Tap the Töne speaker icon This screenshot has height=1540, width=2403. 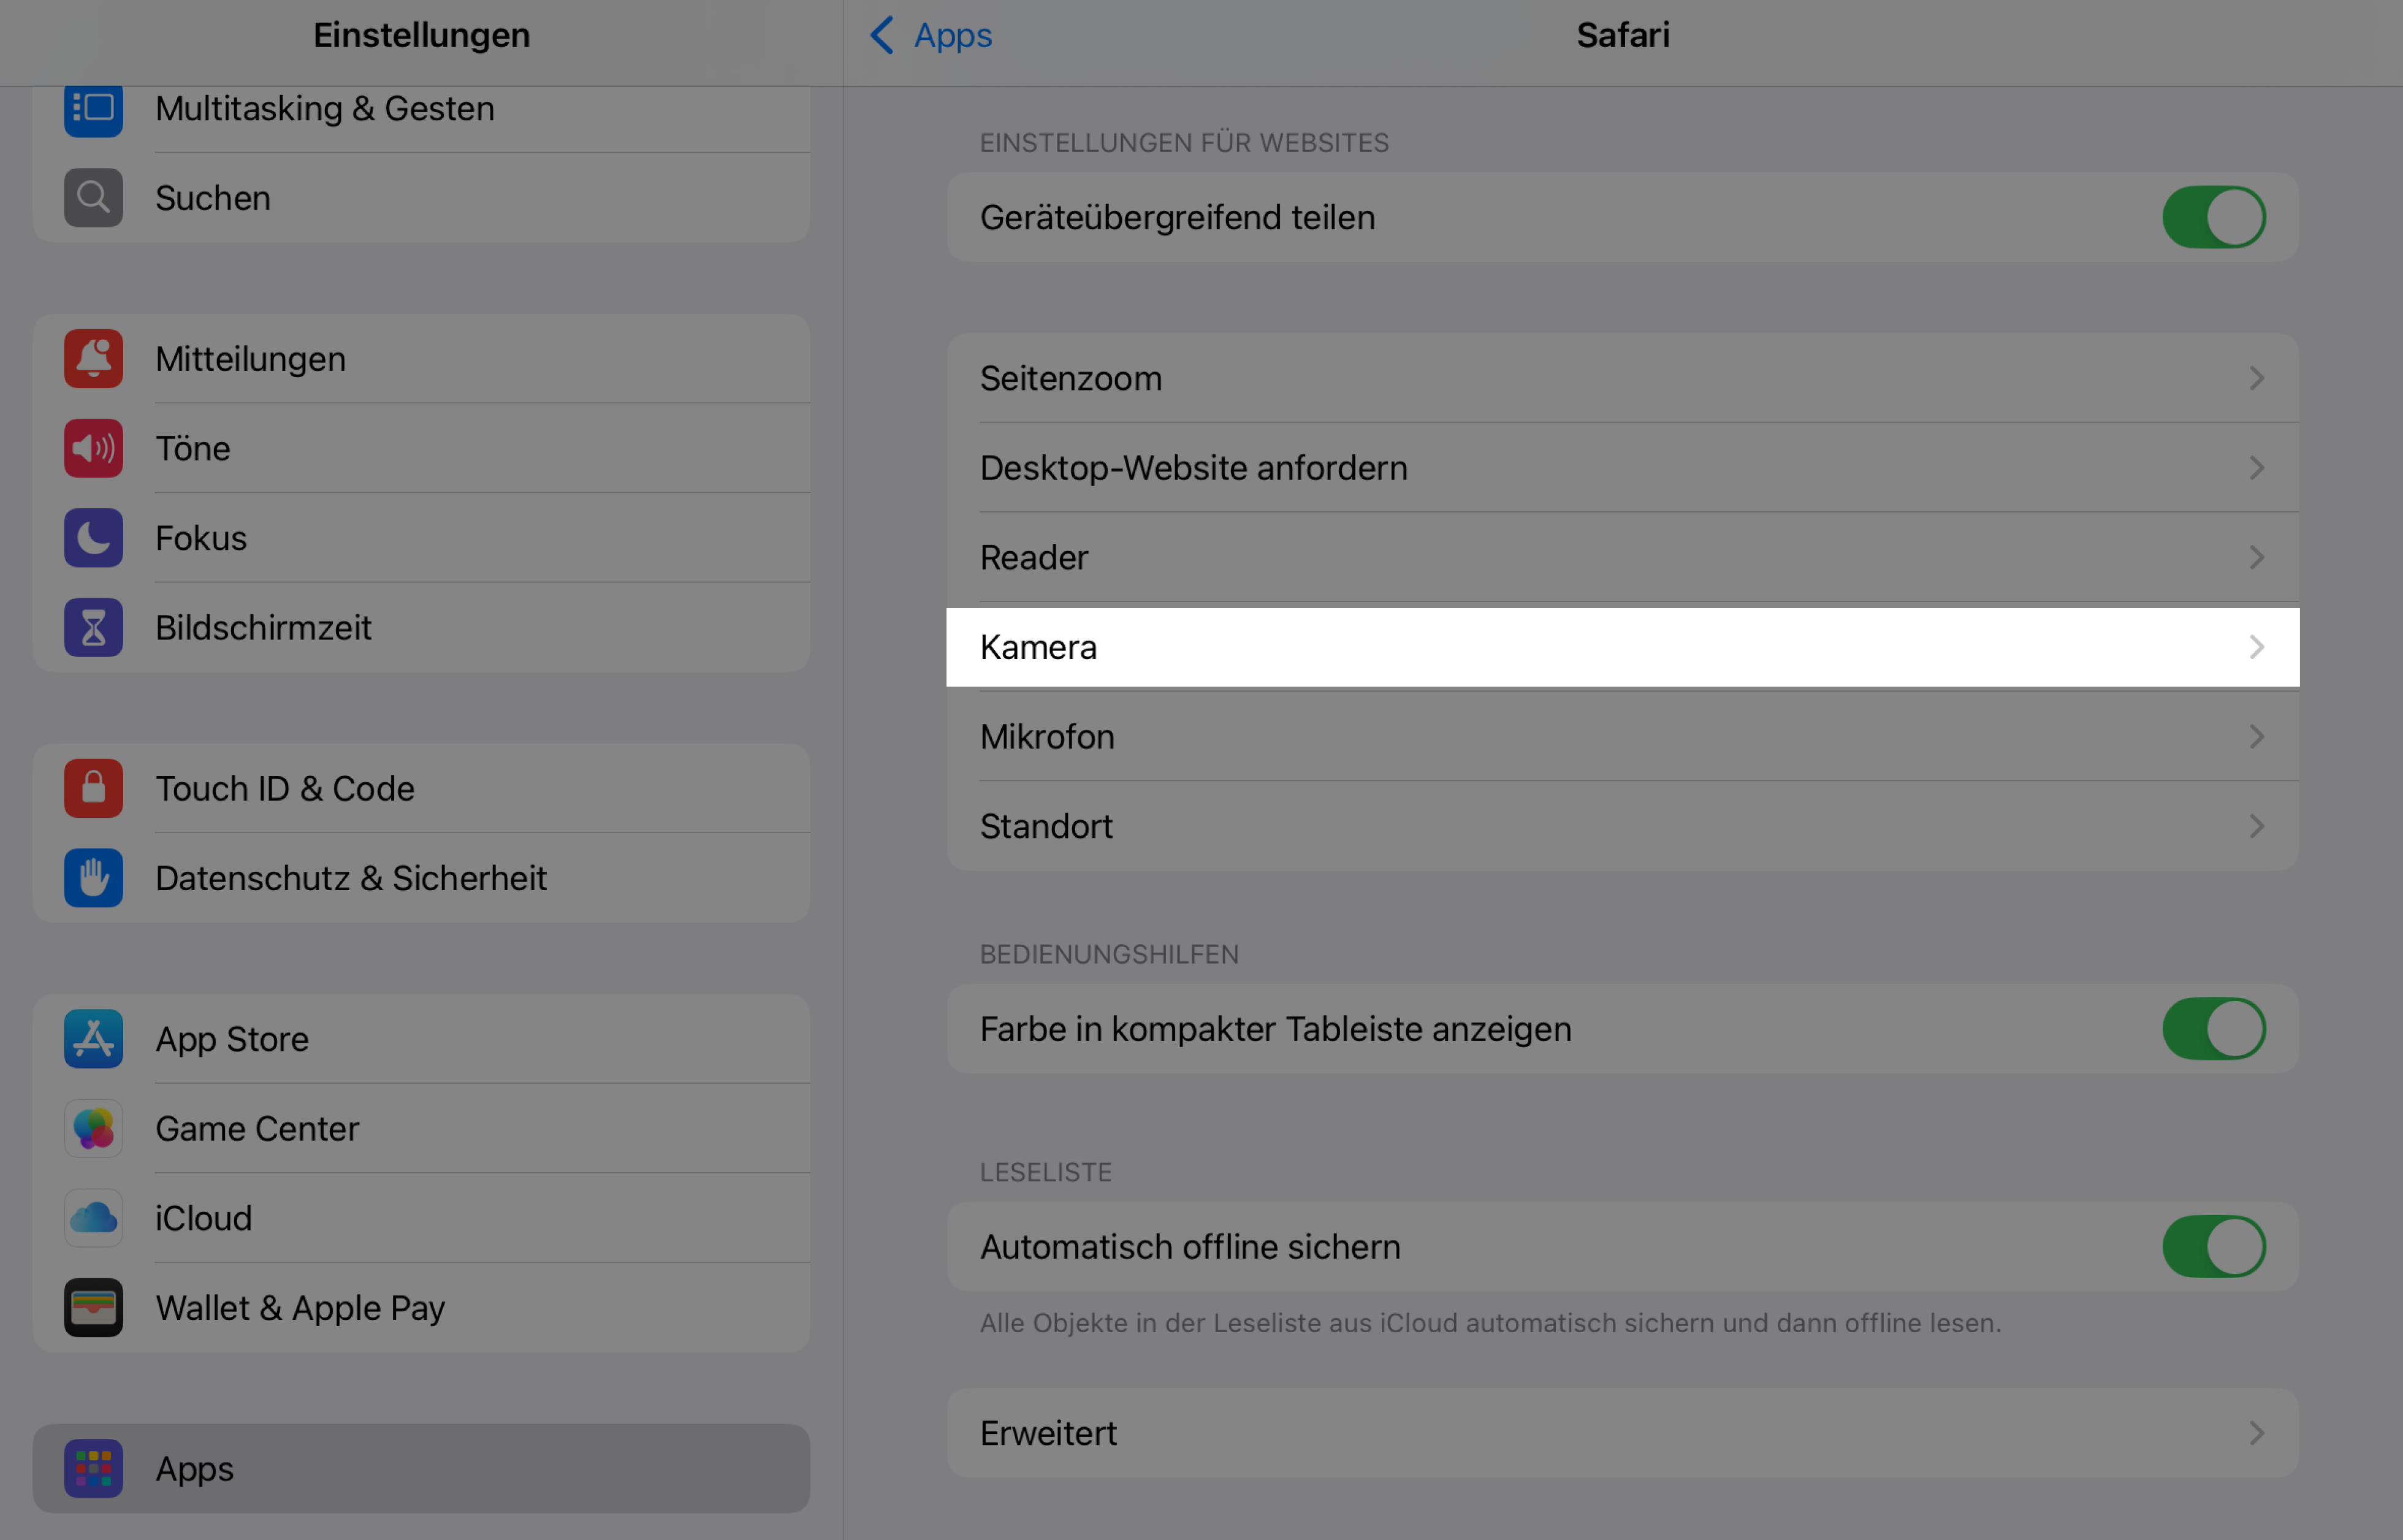tap(93, 449)
